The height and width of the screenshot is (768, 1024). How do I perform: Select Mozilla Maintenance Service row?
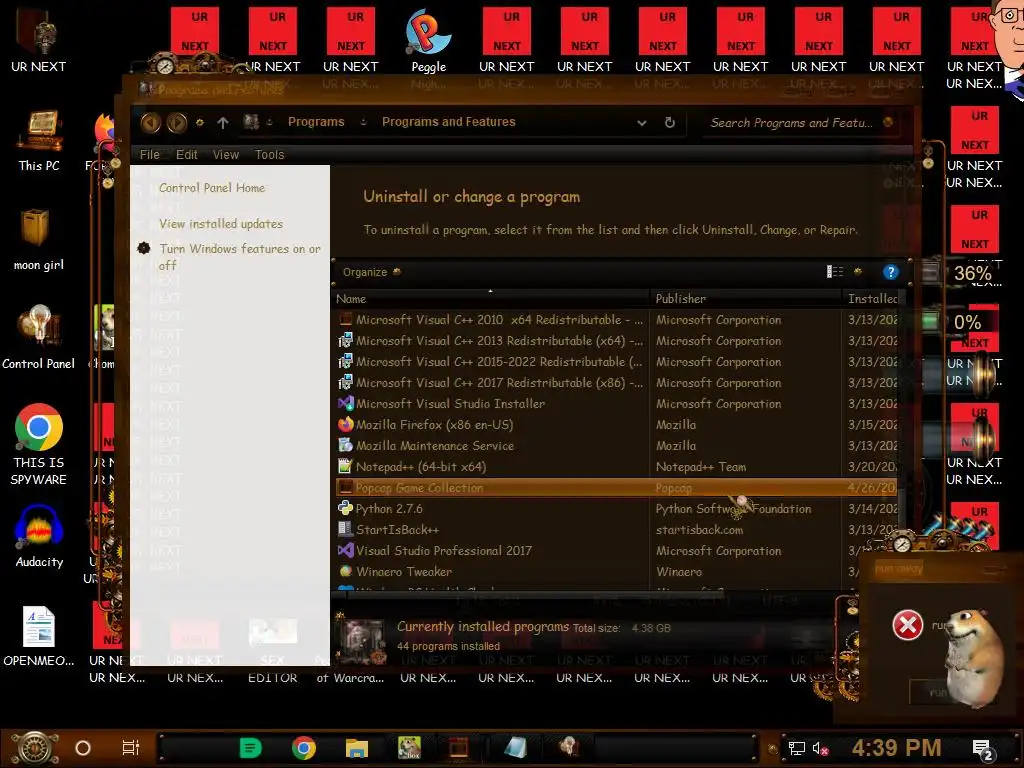click(615, 445)
